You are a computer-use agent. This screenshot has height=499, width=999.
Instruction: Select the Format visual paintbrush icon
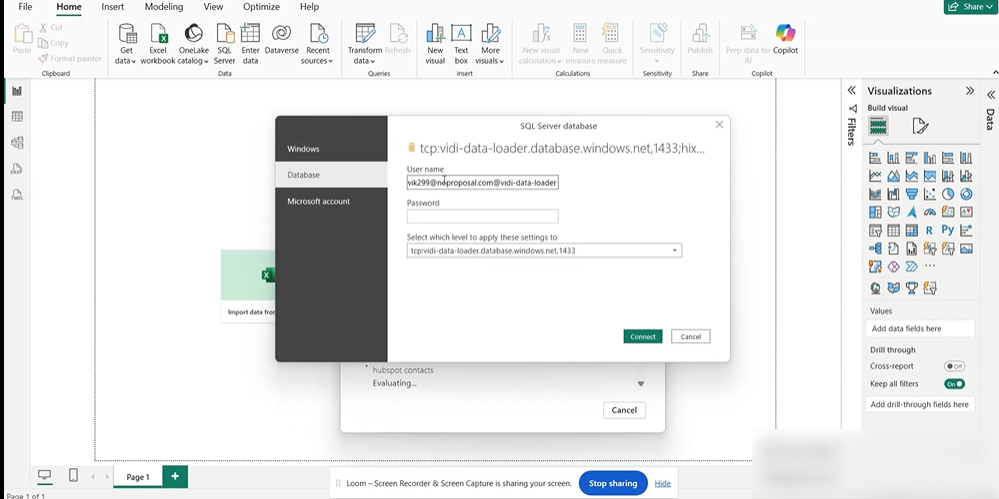point(920,126)
